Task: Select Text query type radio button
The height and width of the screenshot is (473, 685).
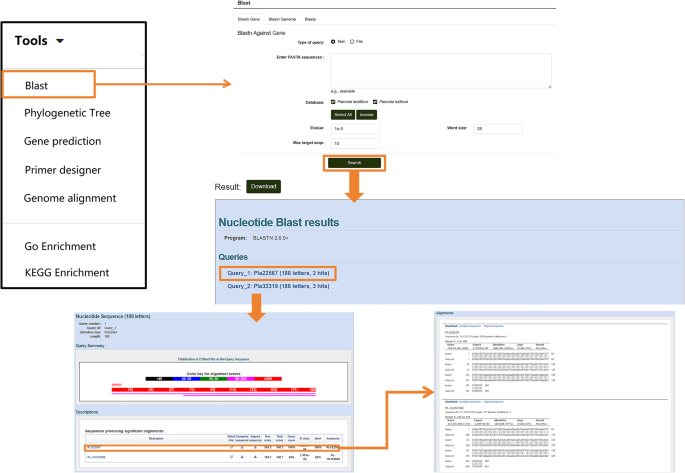Action: coord(333,41)
